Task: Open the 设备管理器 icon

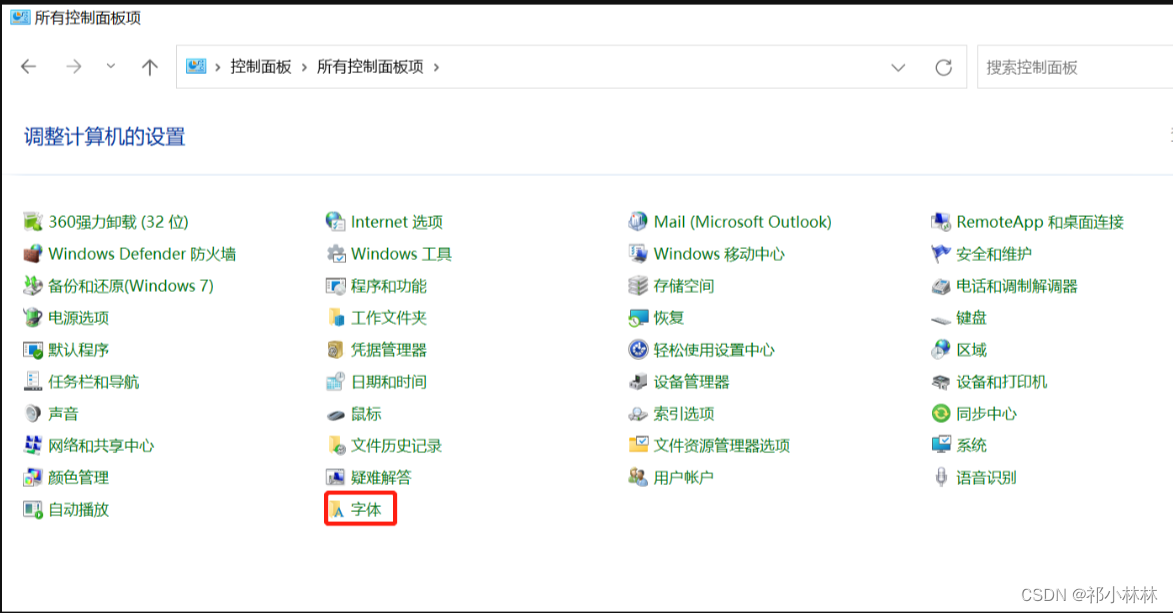Action: (637, 382)
